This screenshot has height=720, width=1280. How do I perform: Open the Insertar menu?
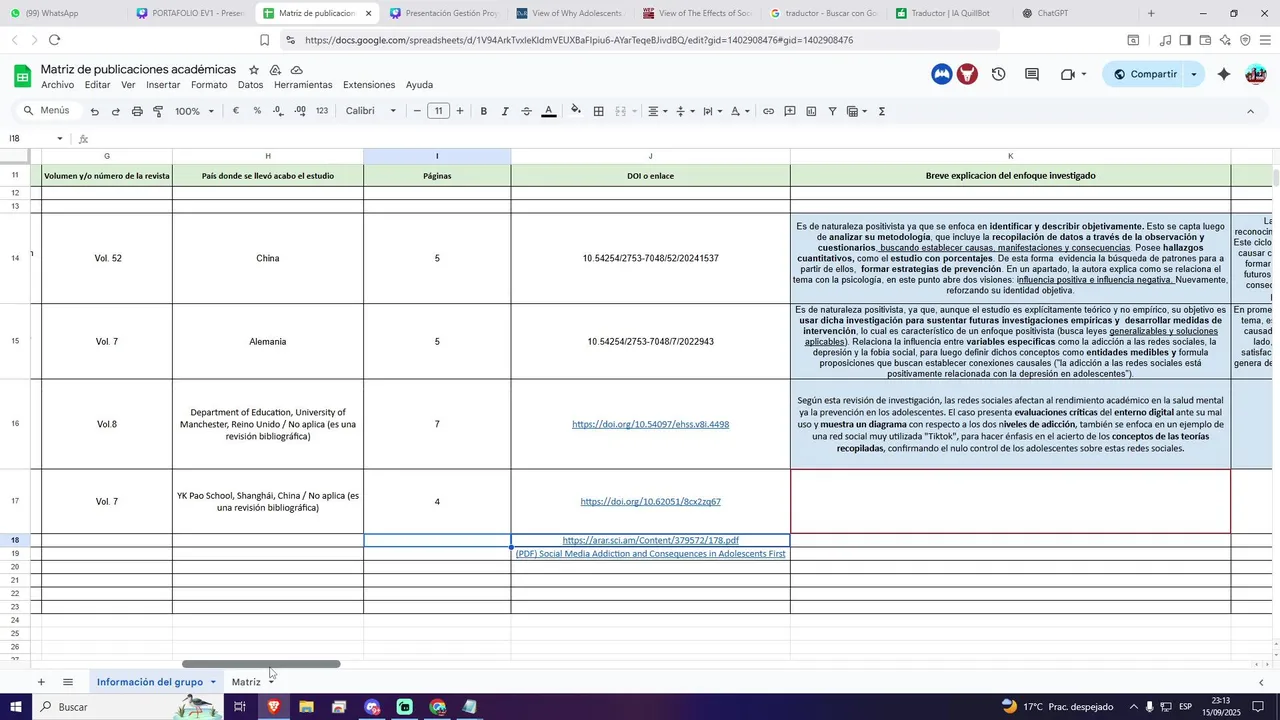(x=163, y=85)
